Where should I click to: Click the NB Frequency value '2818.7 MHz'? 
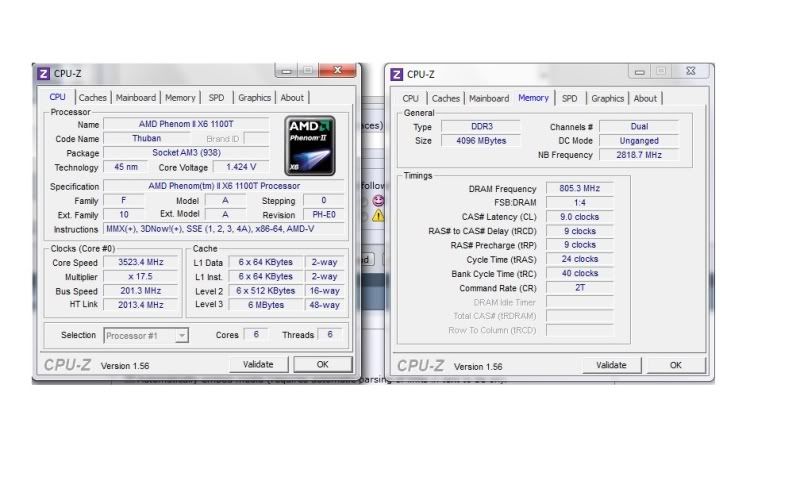pyautogui.click(x=639, y=155)
